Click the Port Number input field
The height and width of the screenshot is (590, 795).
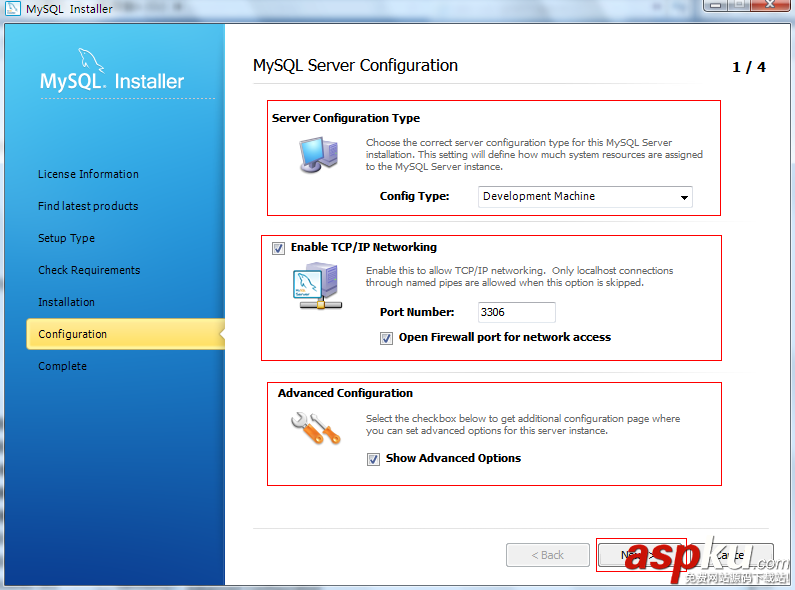click(517, 312)
